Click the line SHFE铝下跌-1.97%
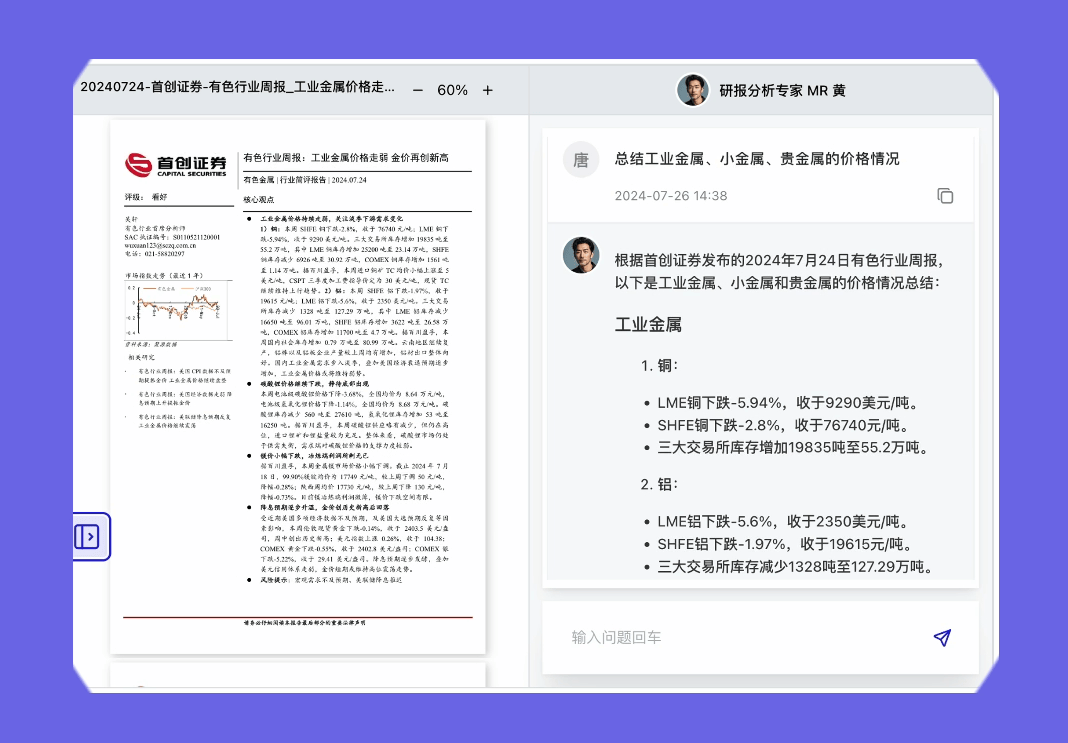Viewport: 1068px width, 743px height. (x=785, y=544)
